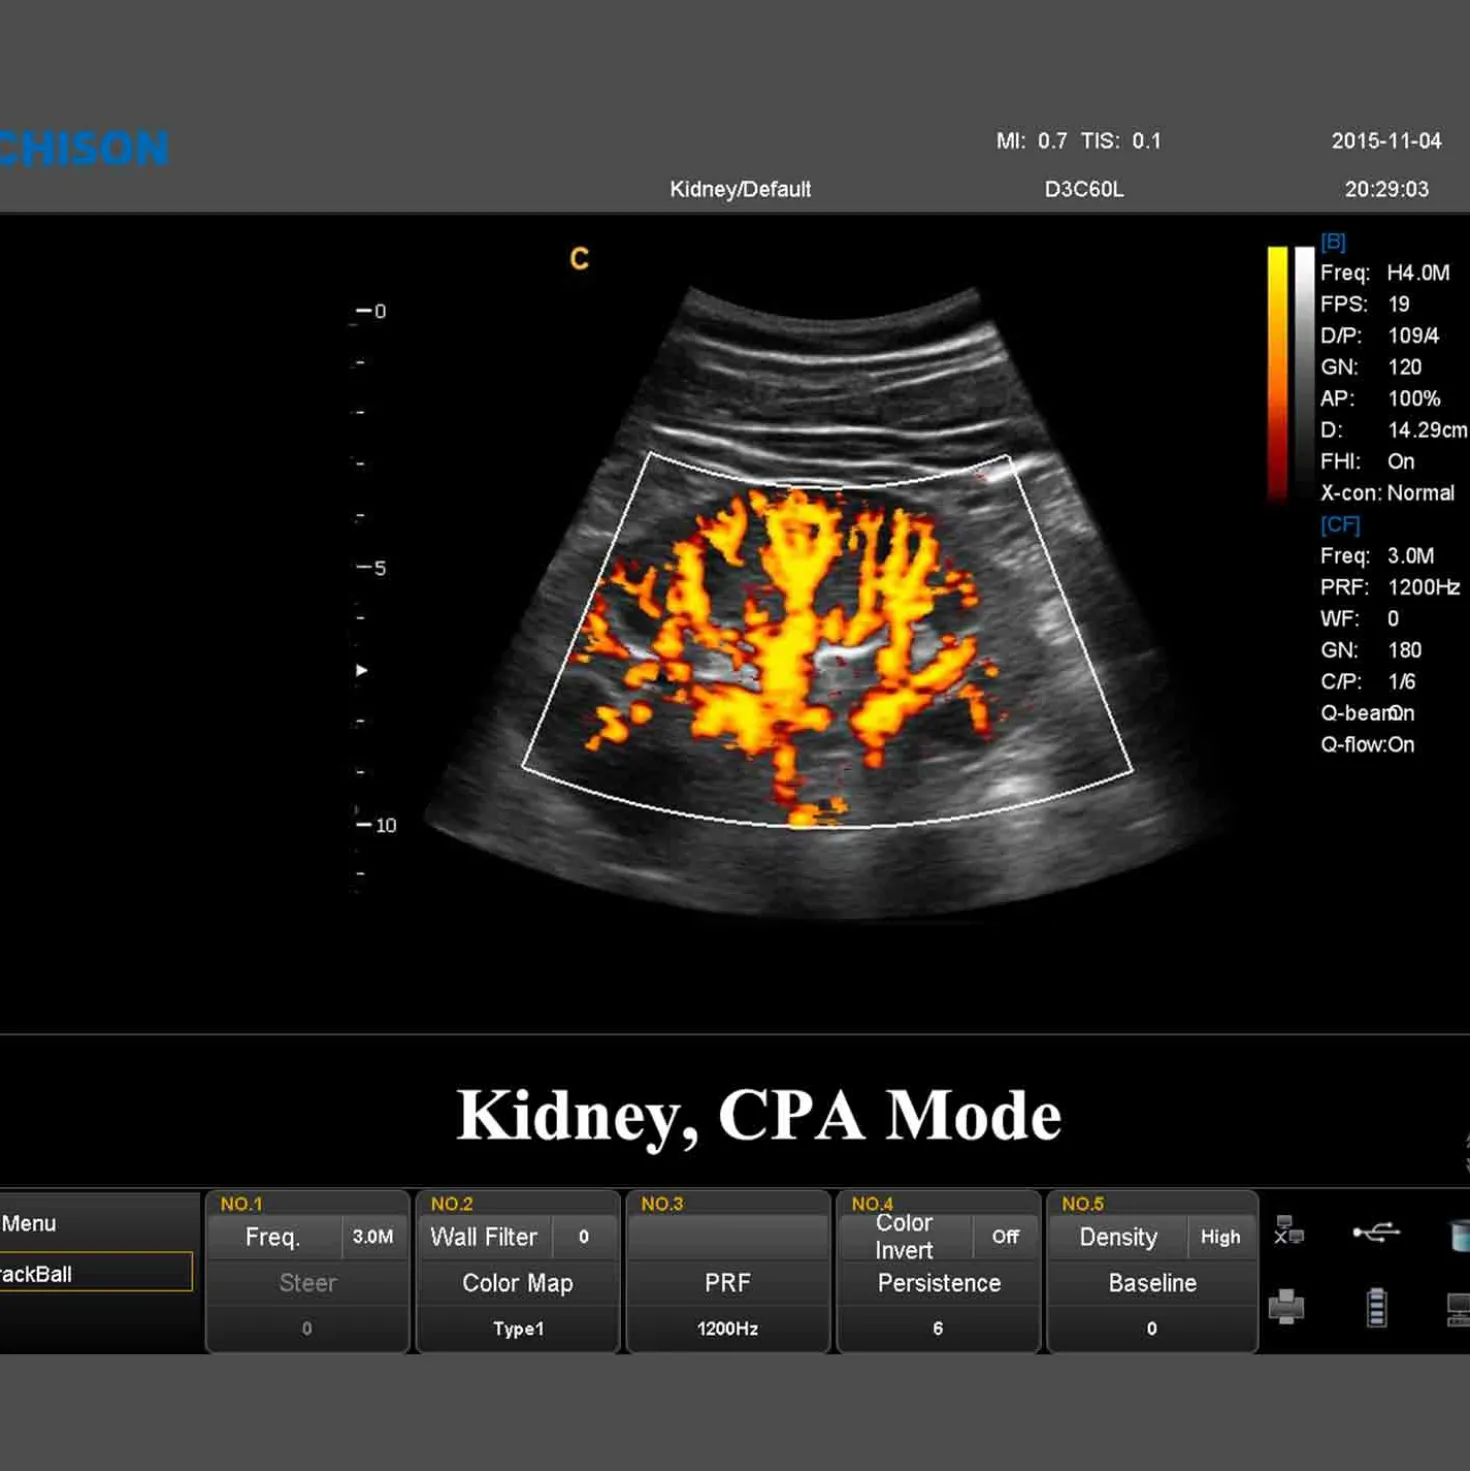
Task: Open the Menu item
Action: click(29, 1223)
